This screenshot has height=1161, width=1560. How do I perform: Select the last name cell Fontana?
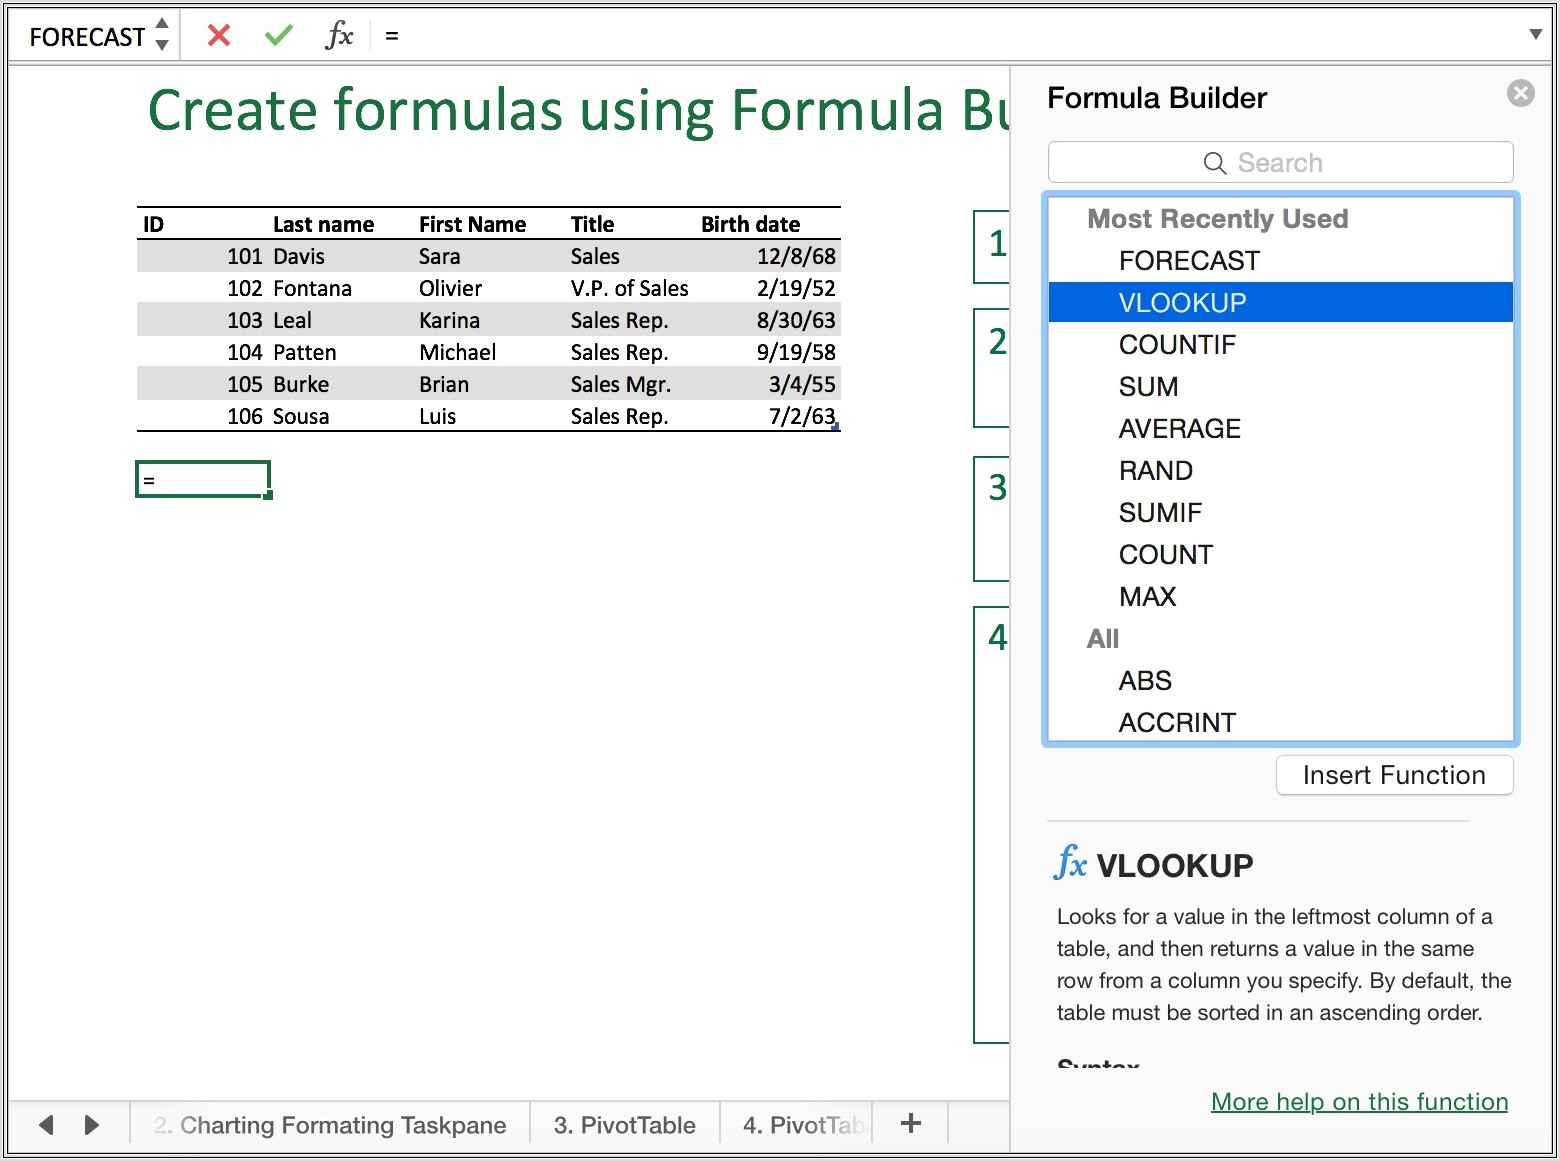coord(312,288)
